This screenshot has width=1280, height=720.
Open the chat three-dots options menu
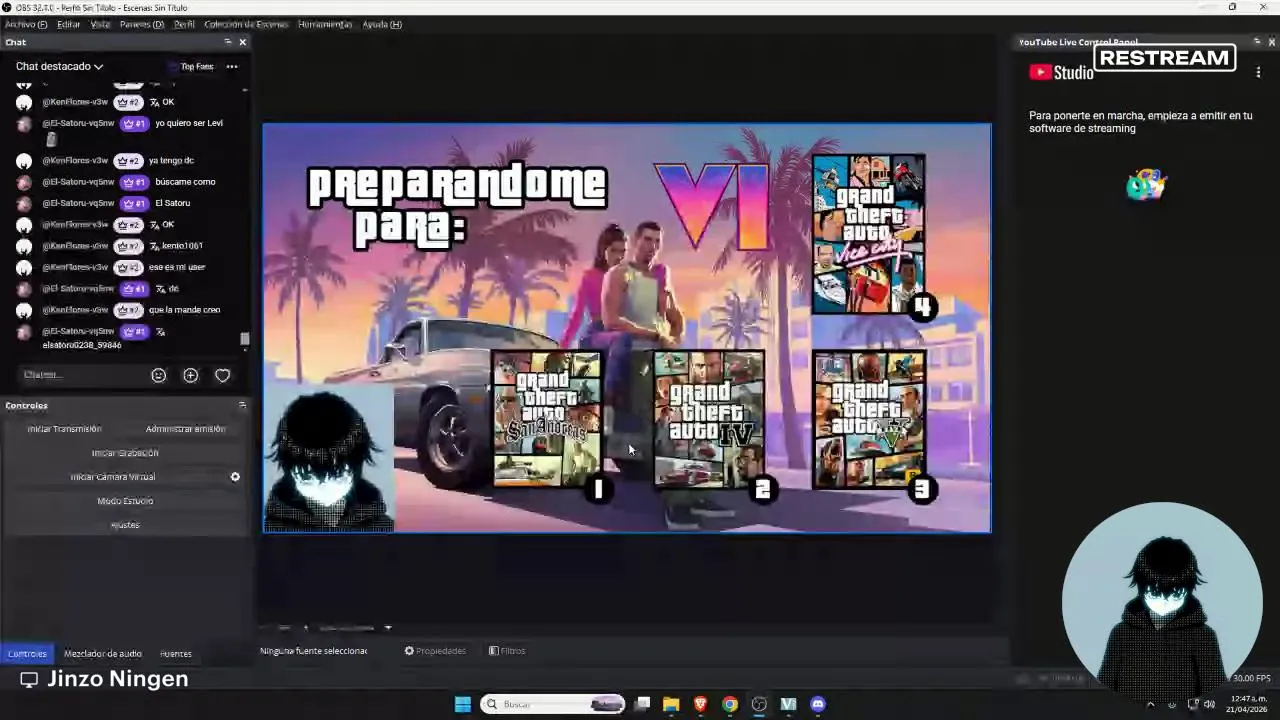click(232, 67)
